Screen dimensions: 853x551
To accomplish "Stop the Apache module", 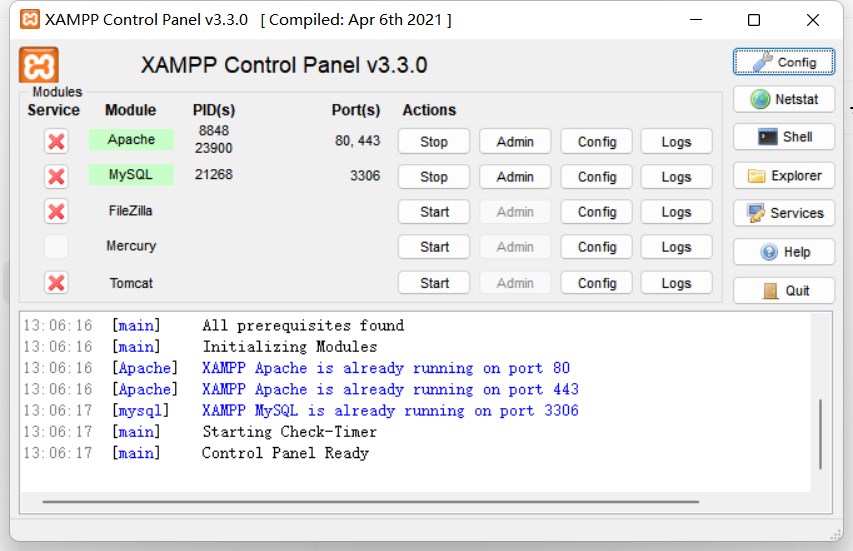I will (434, 141).
